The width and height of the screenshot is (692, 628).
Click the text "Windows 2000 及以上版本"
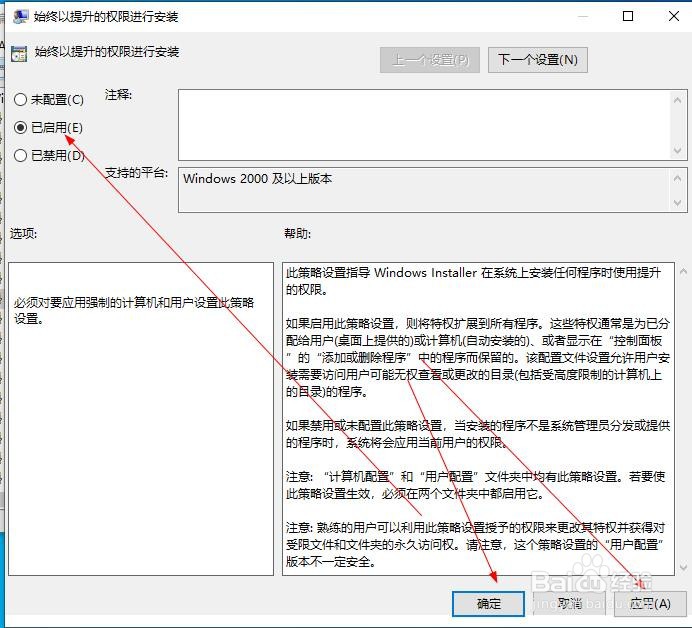click(x=257, y=179)
